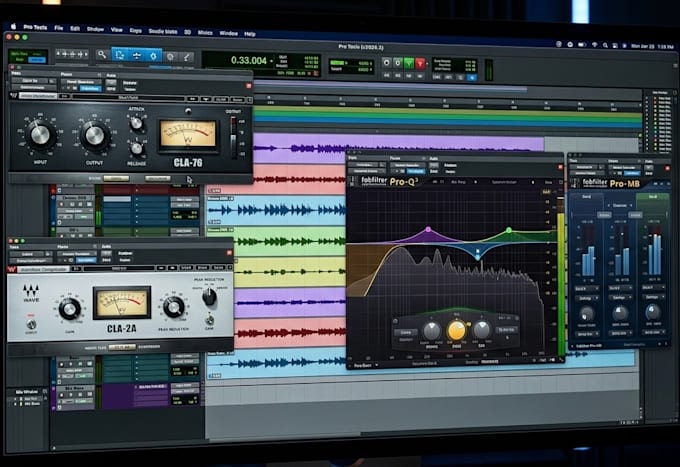Image resolution: width=680 pixels, height=467 pixels.
Task: Select the purple EQ band node in Pro-Q 3
Action: click(x=428, y=229)
